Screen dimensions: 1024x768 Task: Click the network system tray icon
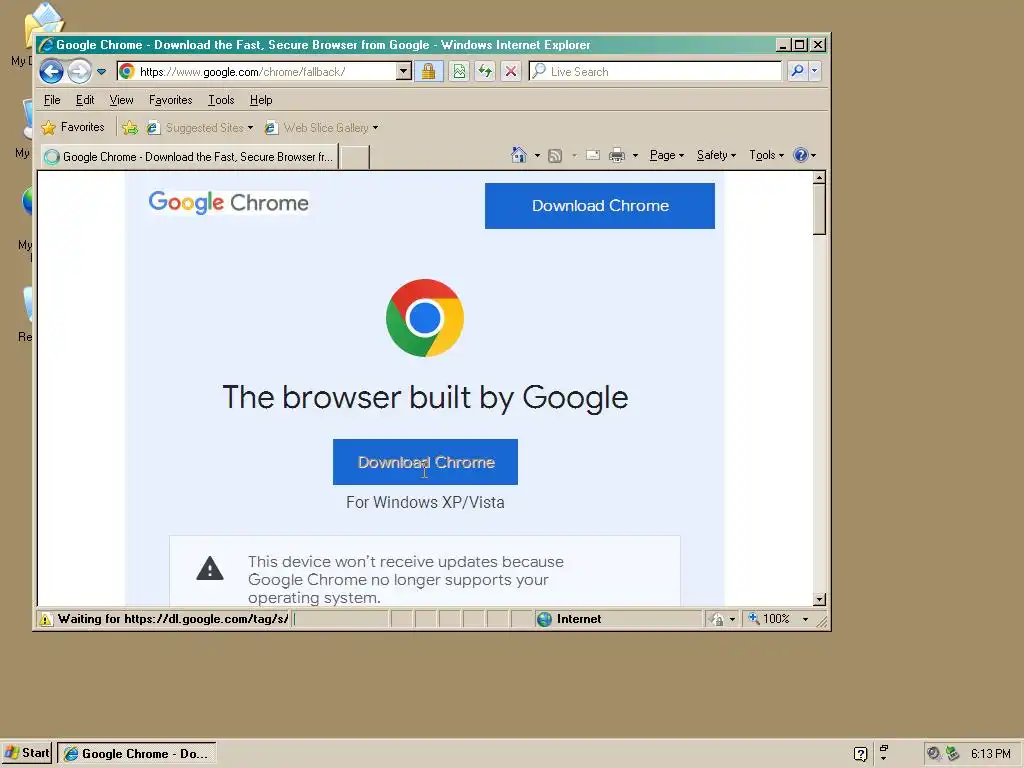pos(953,754)
